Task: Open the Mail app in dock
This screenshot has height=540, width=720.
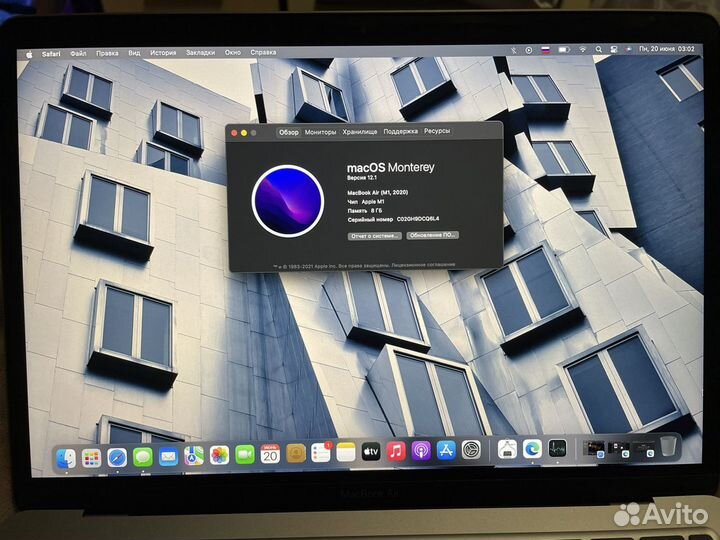Action: tap(169, 457)
